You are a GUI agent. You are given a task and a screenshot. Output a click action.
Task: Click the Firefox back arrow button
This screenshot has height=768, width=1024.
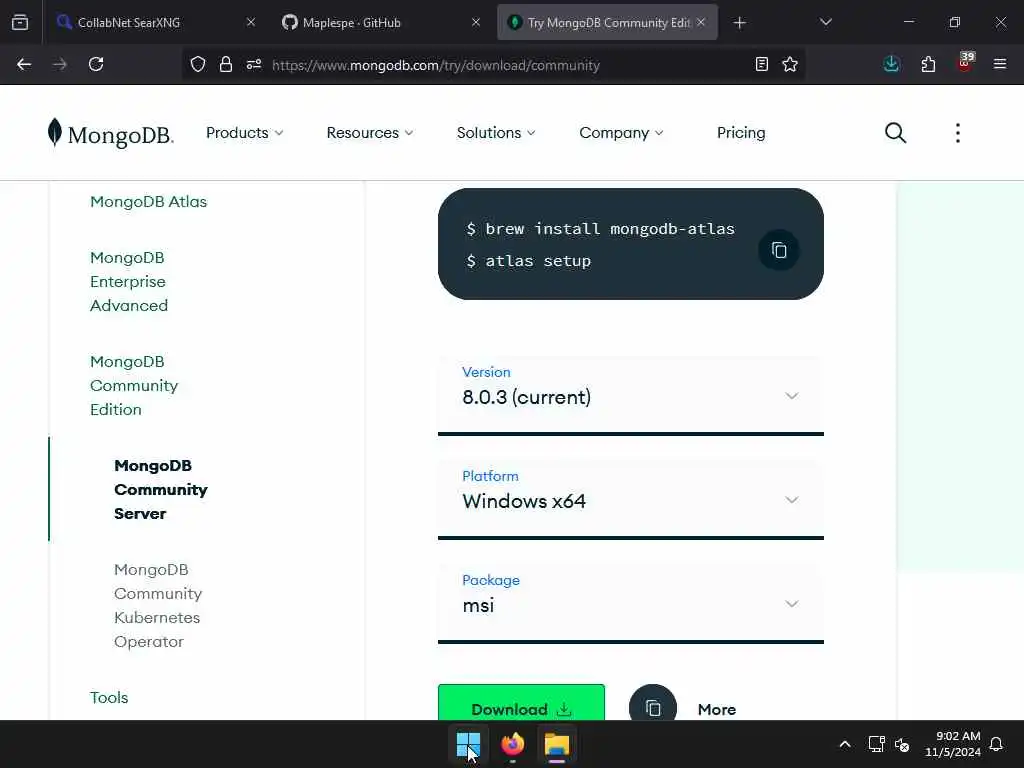point(24,64)
